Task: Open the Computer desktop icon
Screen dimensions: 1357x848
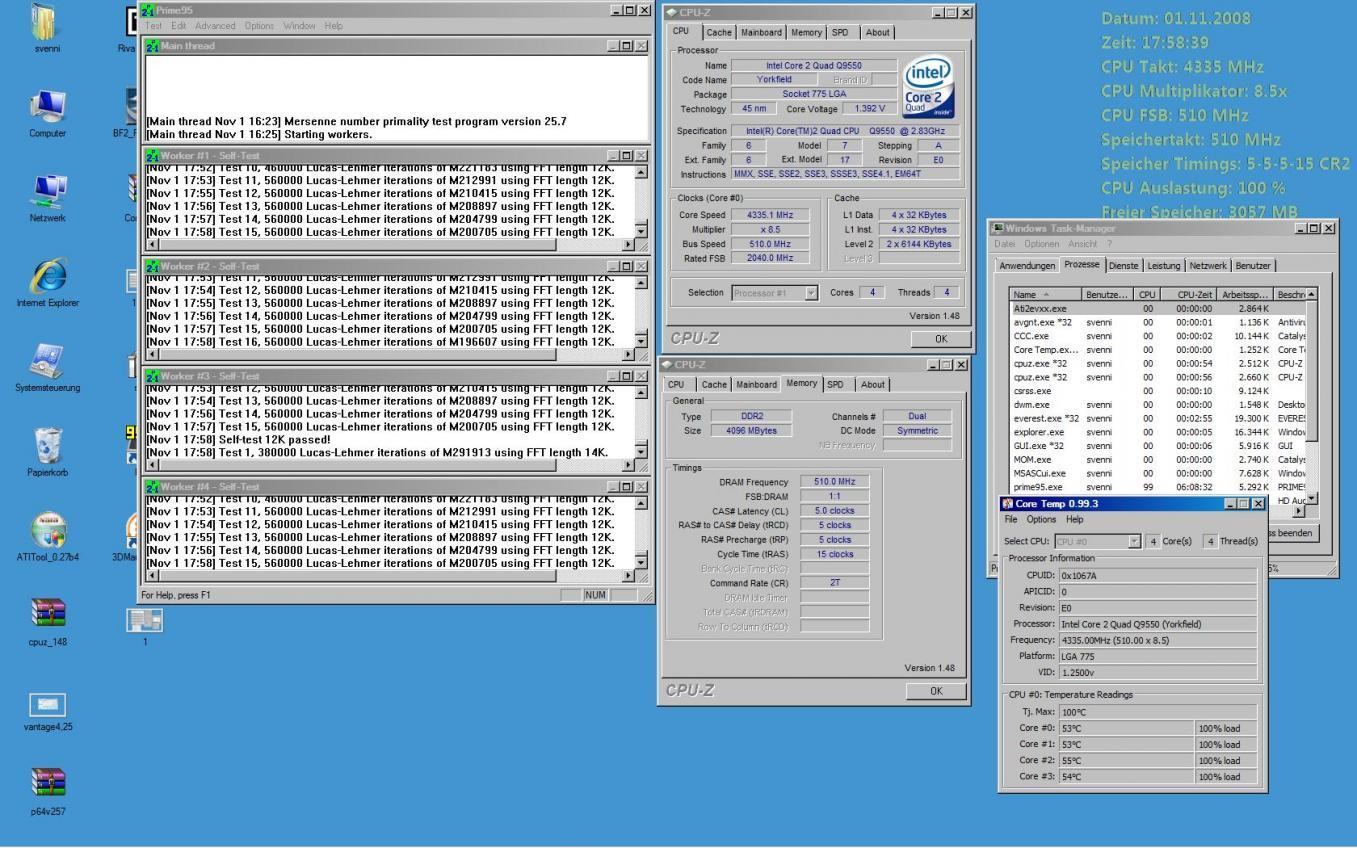Action: pos(48,107)
